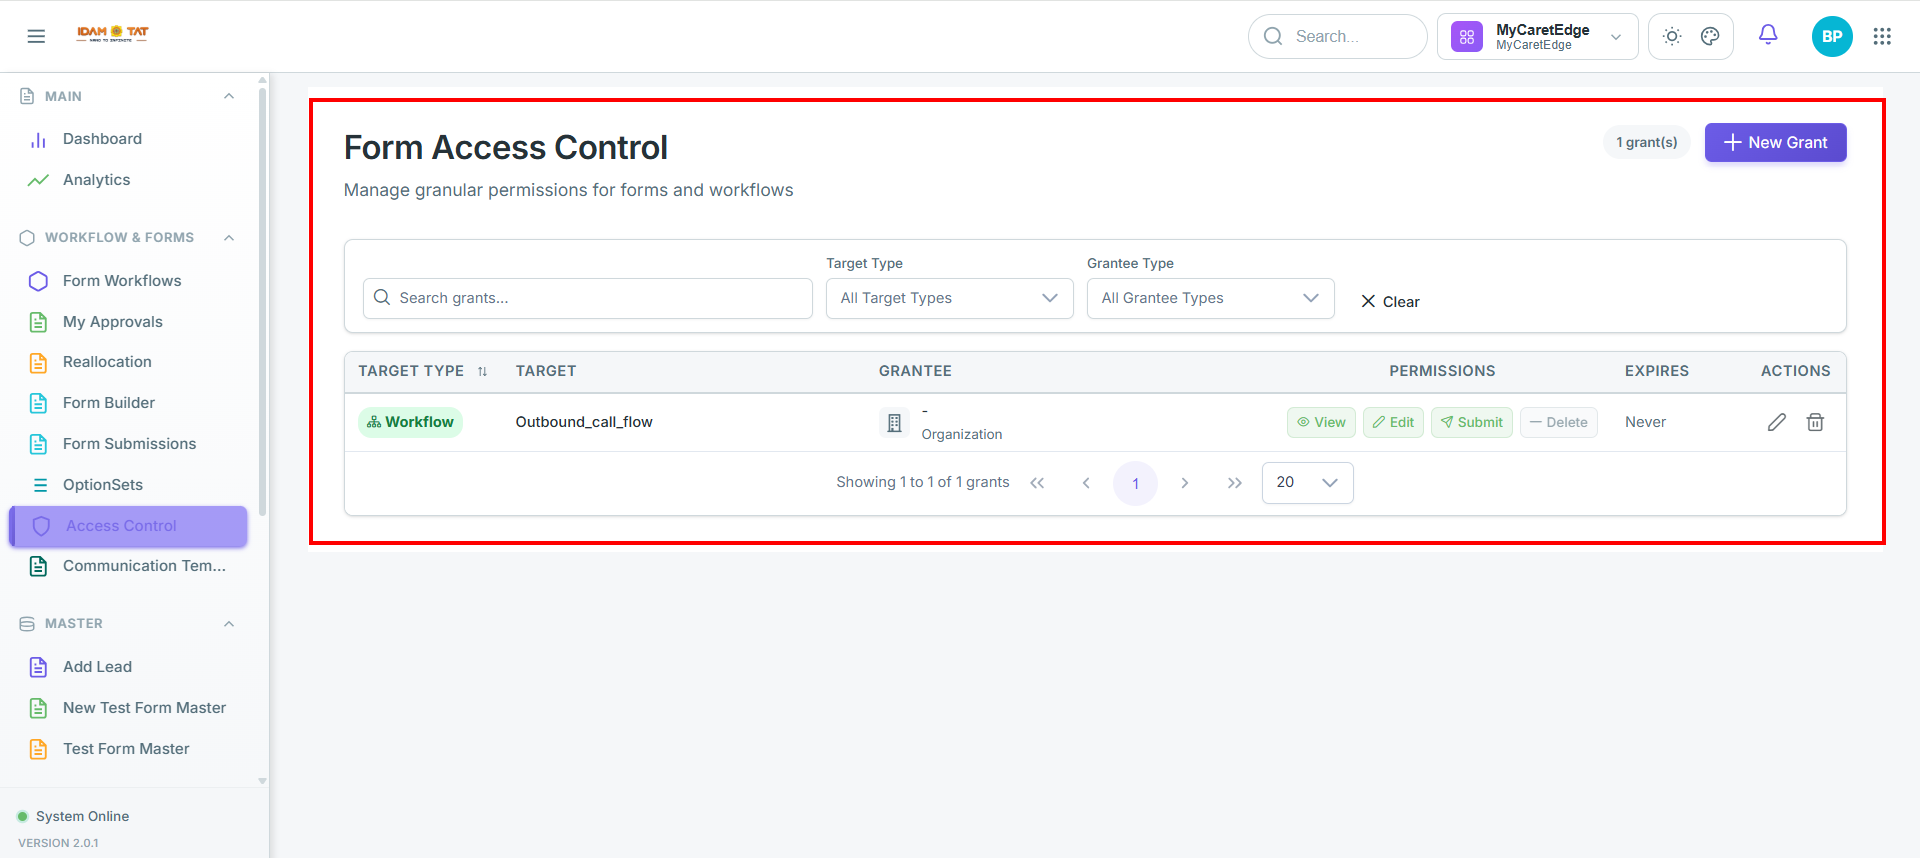This screenshot has height=858, width=1920.
Task: Open Add Lead in the sidebar
Action: pos(128,667)
